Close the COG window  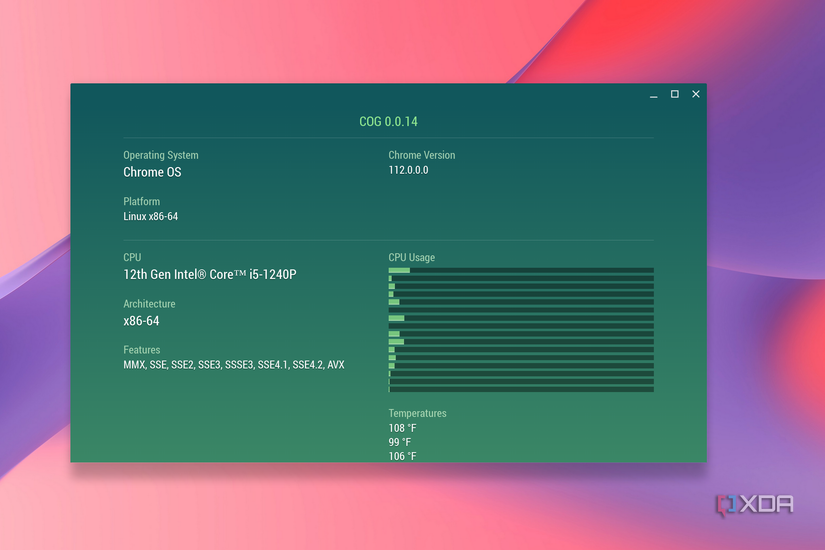tap(696, 94)
